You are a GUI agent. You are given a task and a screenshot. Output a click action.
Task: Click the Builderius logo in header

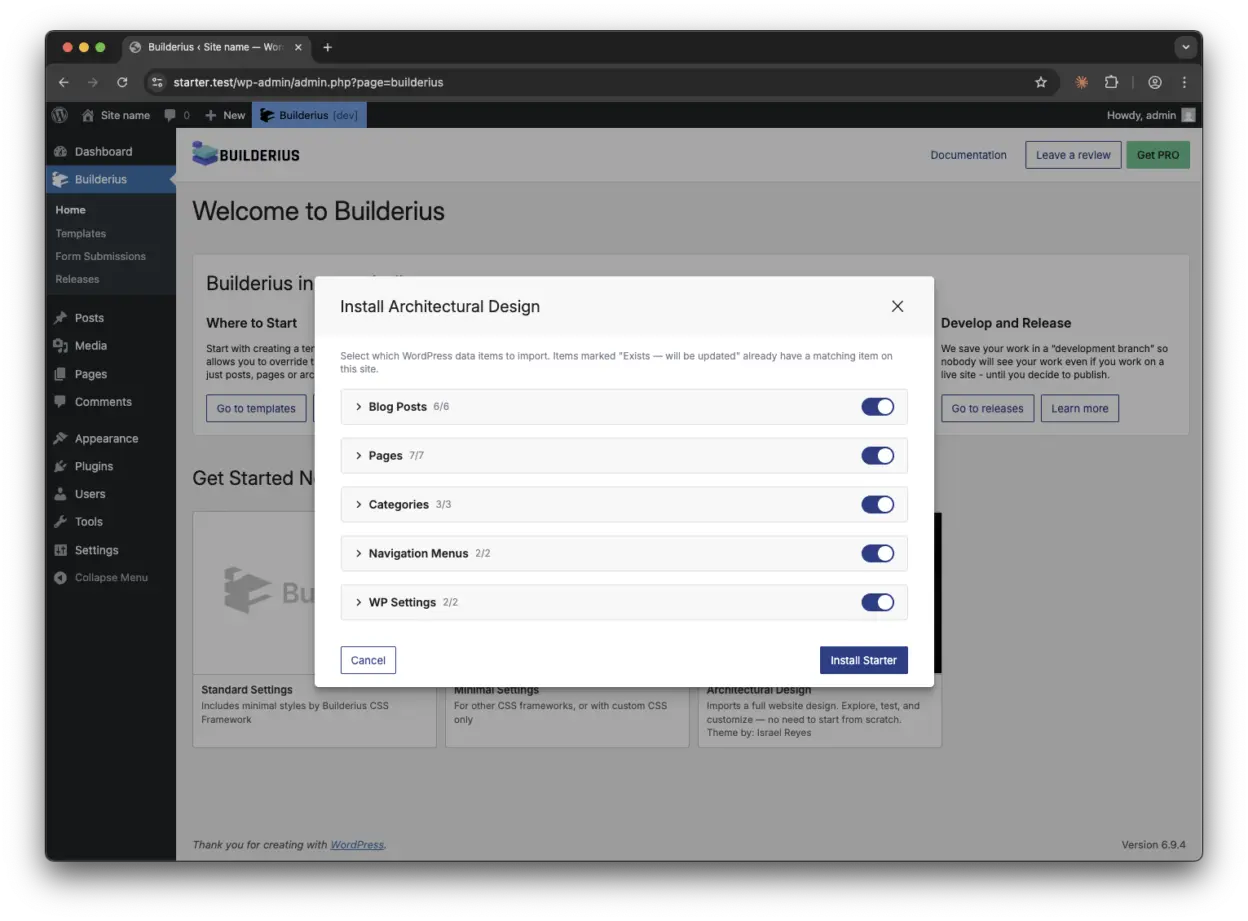coord(246,154)
